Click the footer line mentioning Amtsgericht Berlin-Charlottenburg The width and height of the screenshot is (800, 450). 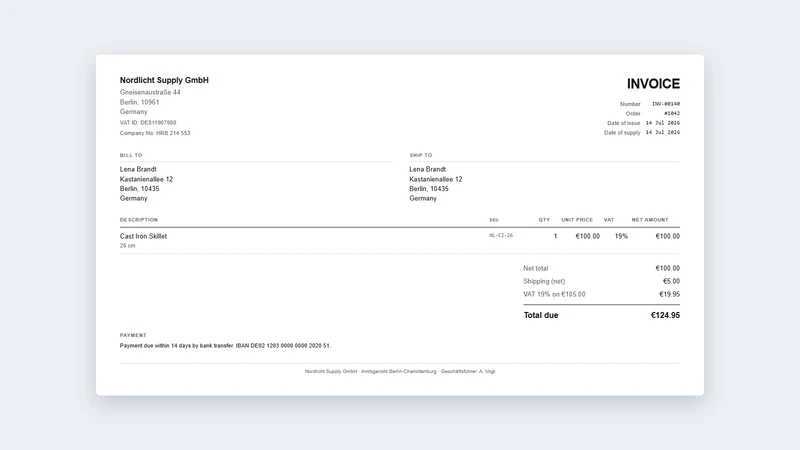[400, 371]
